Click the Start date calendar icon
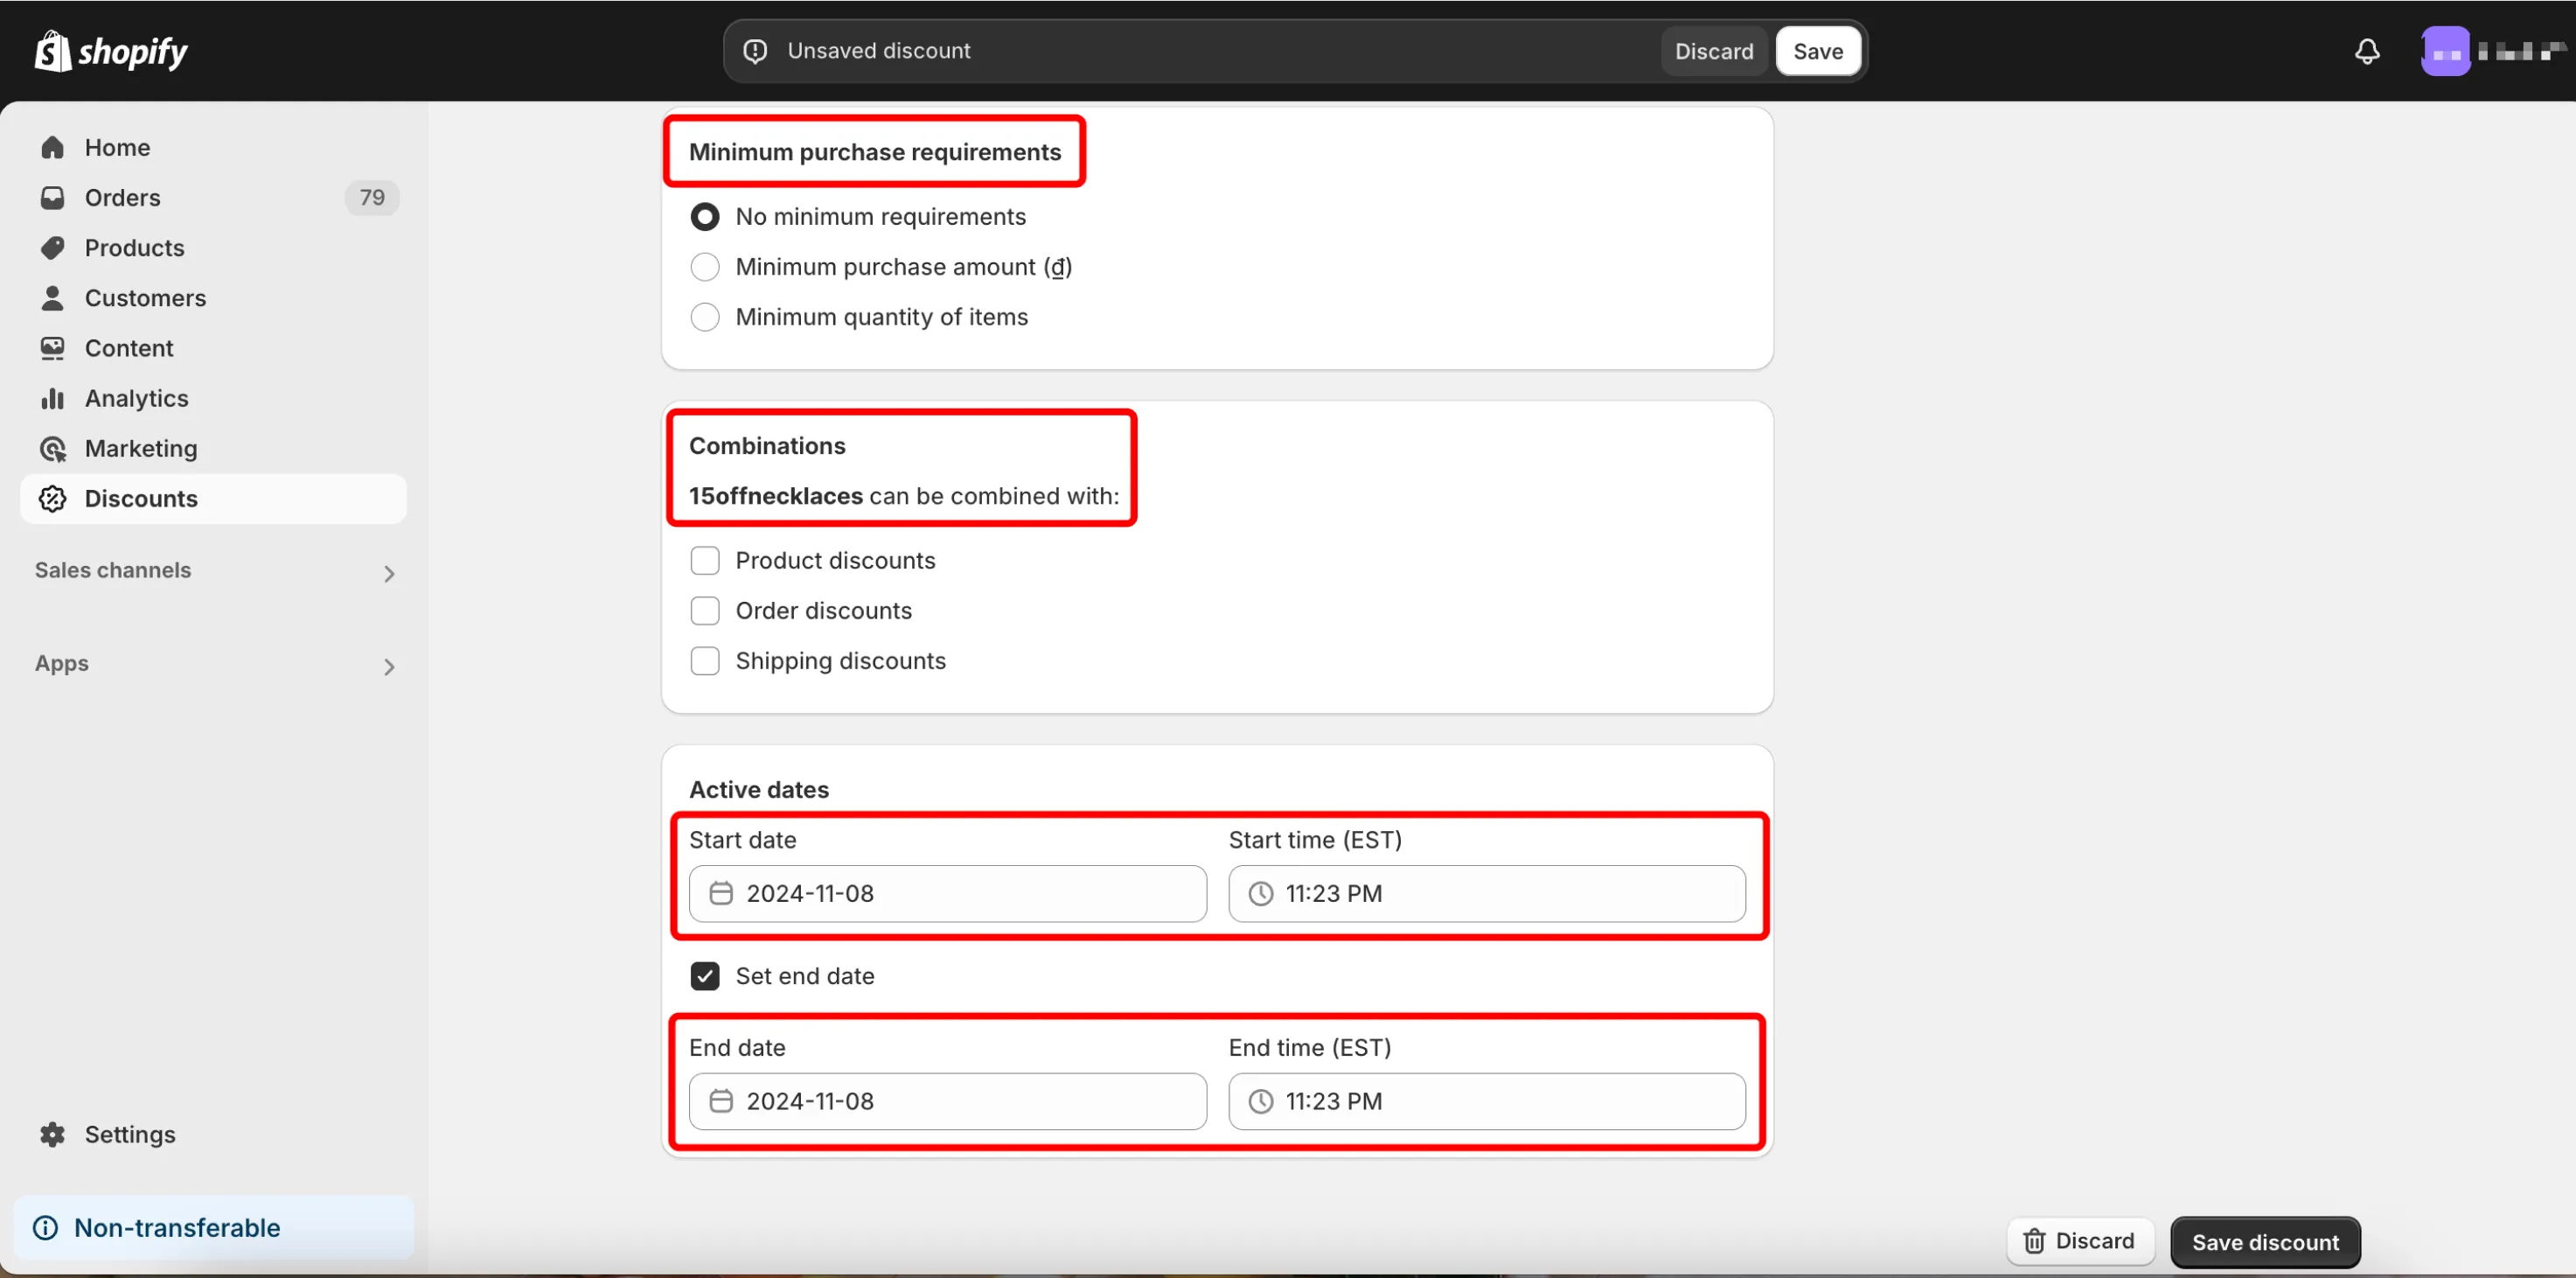Viewport: 2576px width, 1278px height. pyautogui.click(x=721, y=893)
